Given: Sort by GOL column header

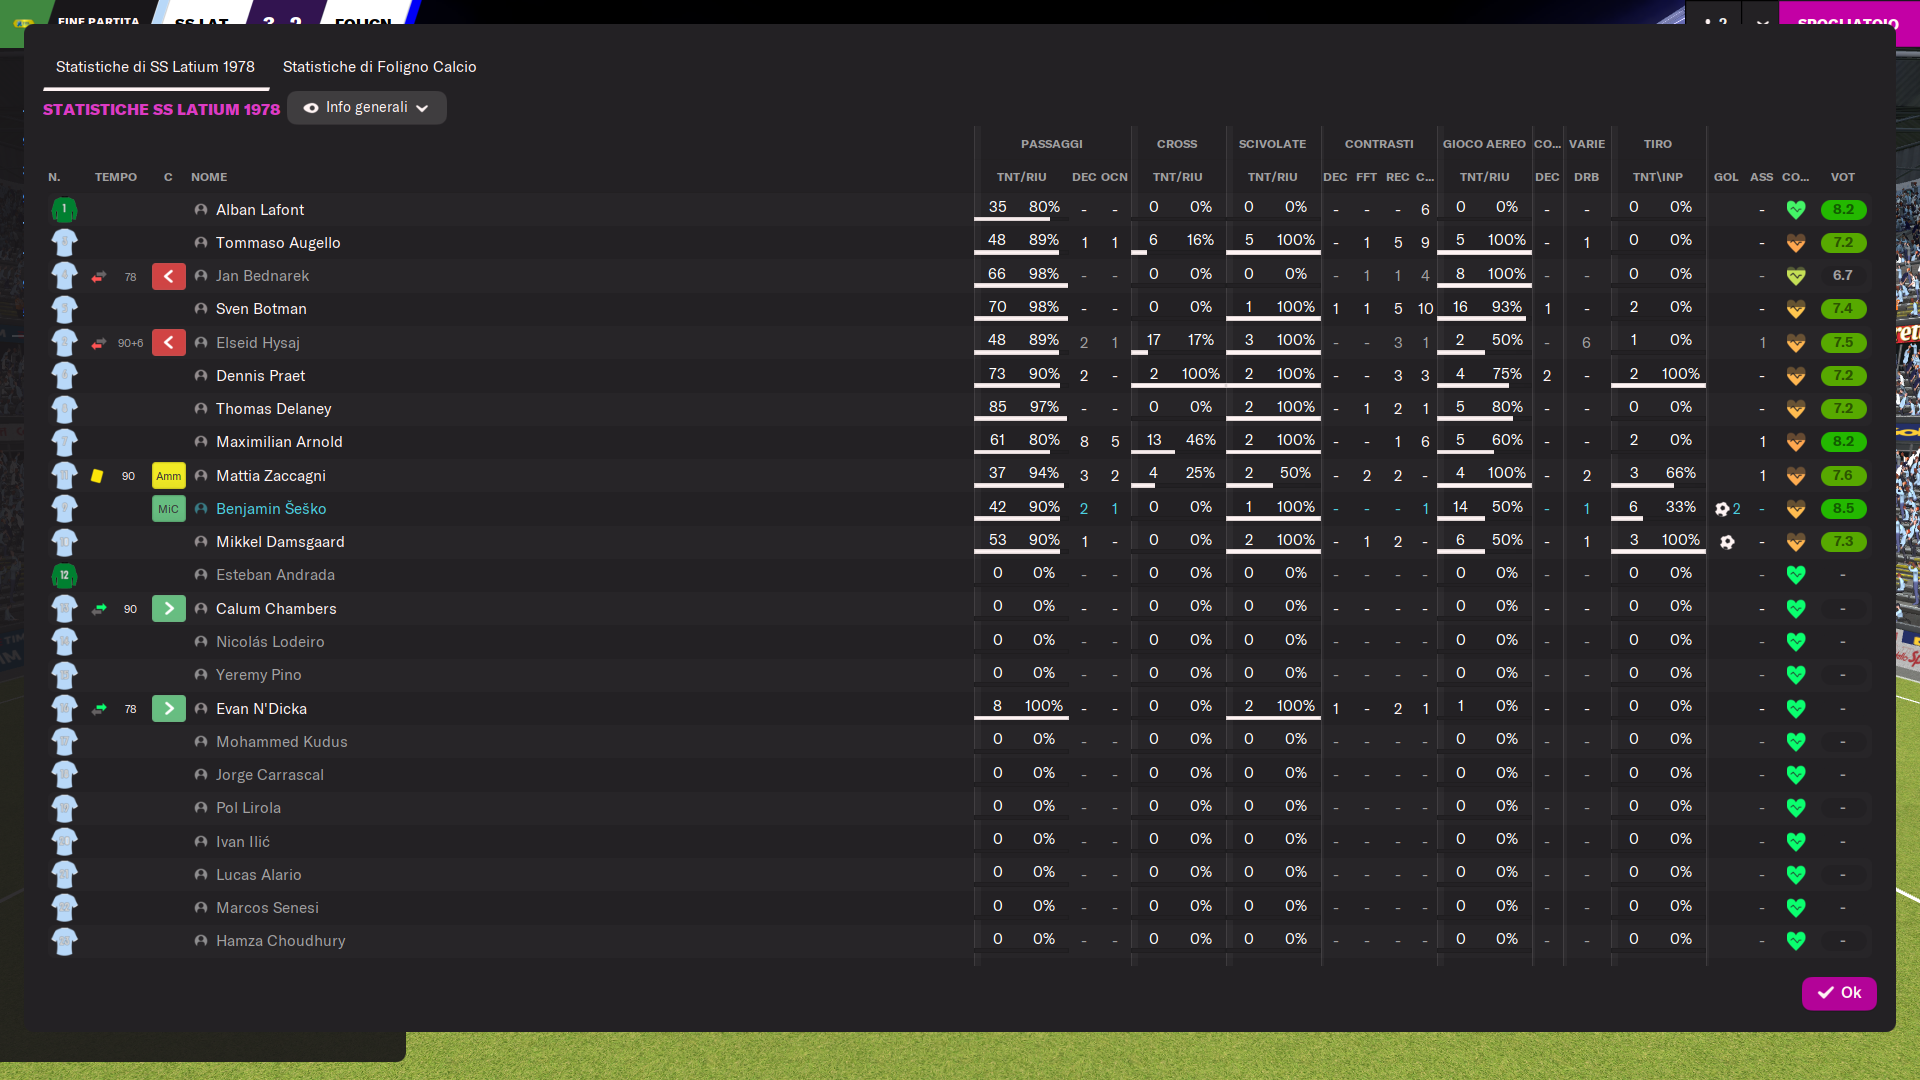Looking at the screenshot, I should coord(1726,177).
